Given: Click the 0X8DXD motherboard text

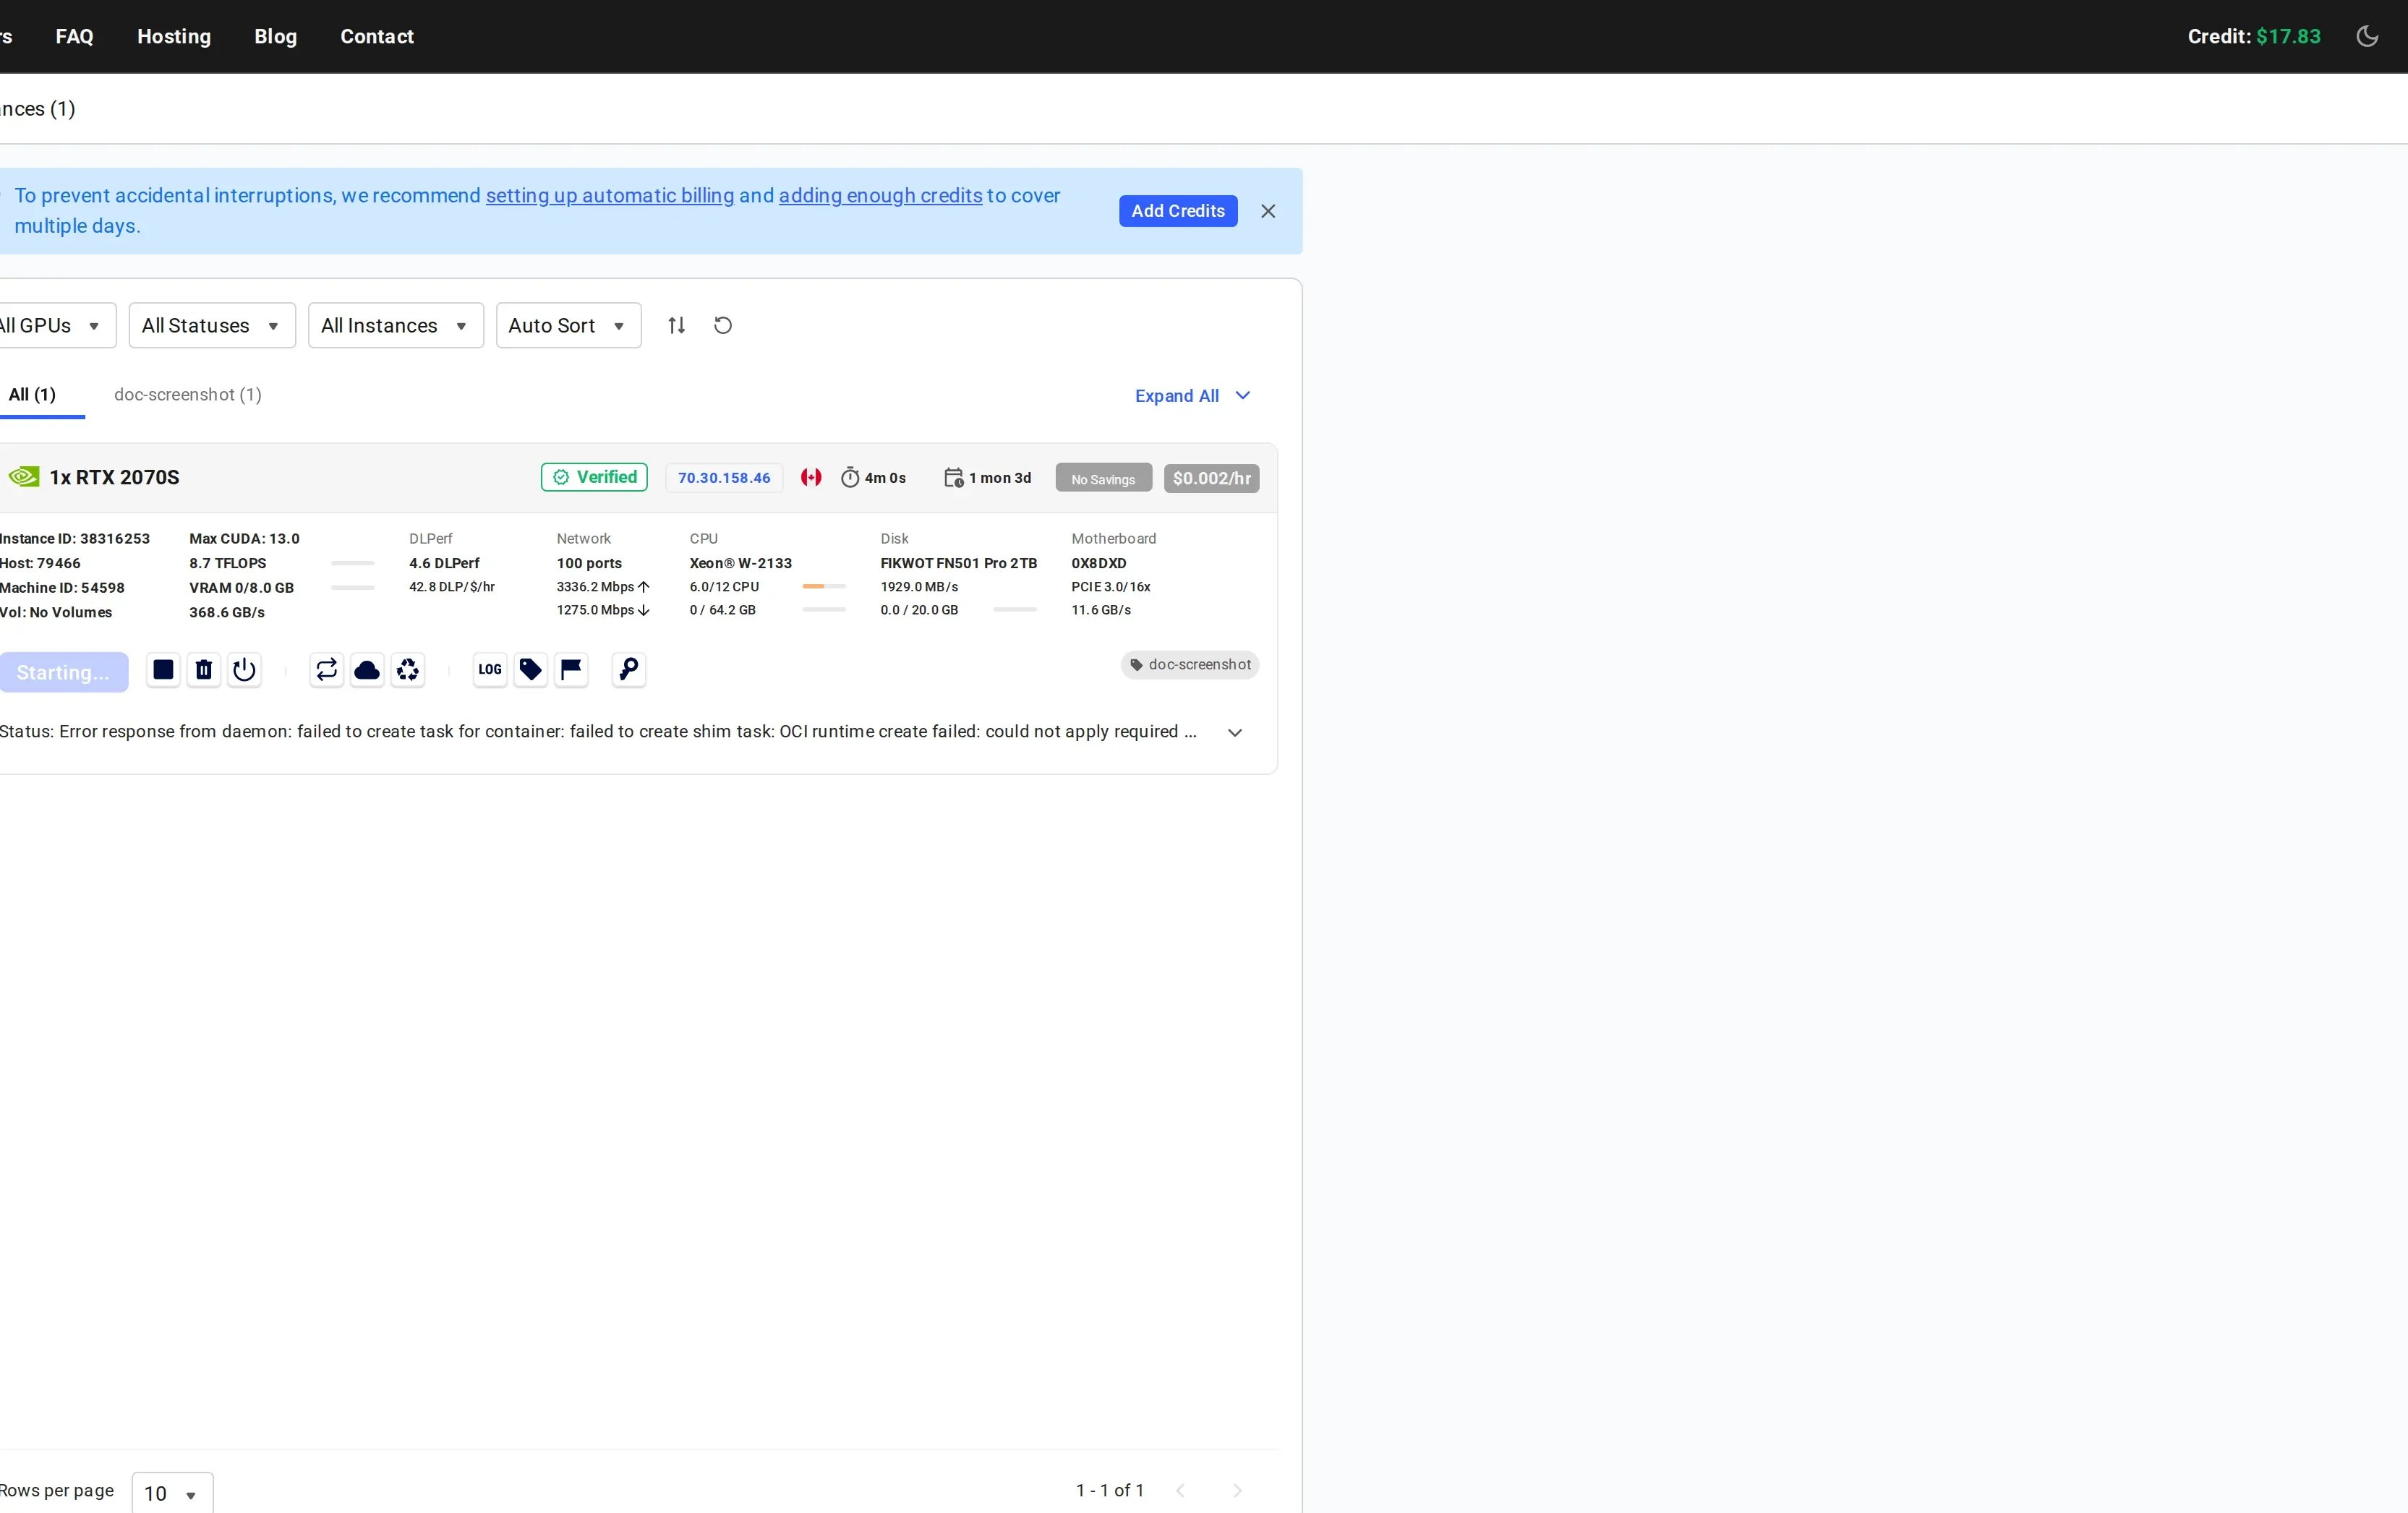Looking at the screenshot, I should click(1099, 563).
